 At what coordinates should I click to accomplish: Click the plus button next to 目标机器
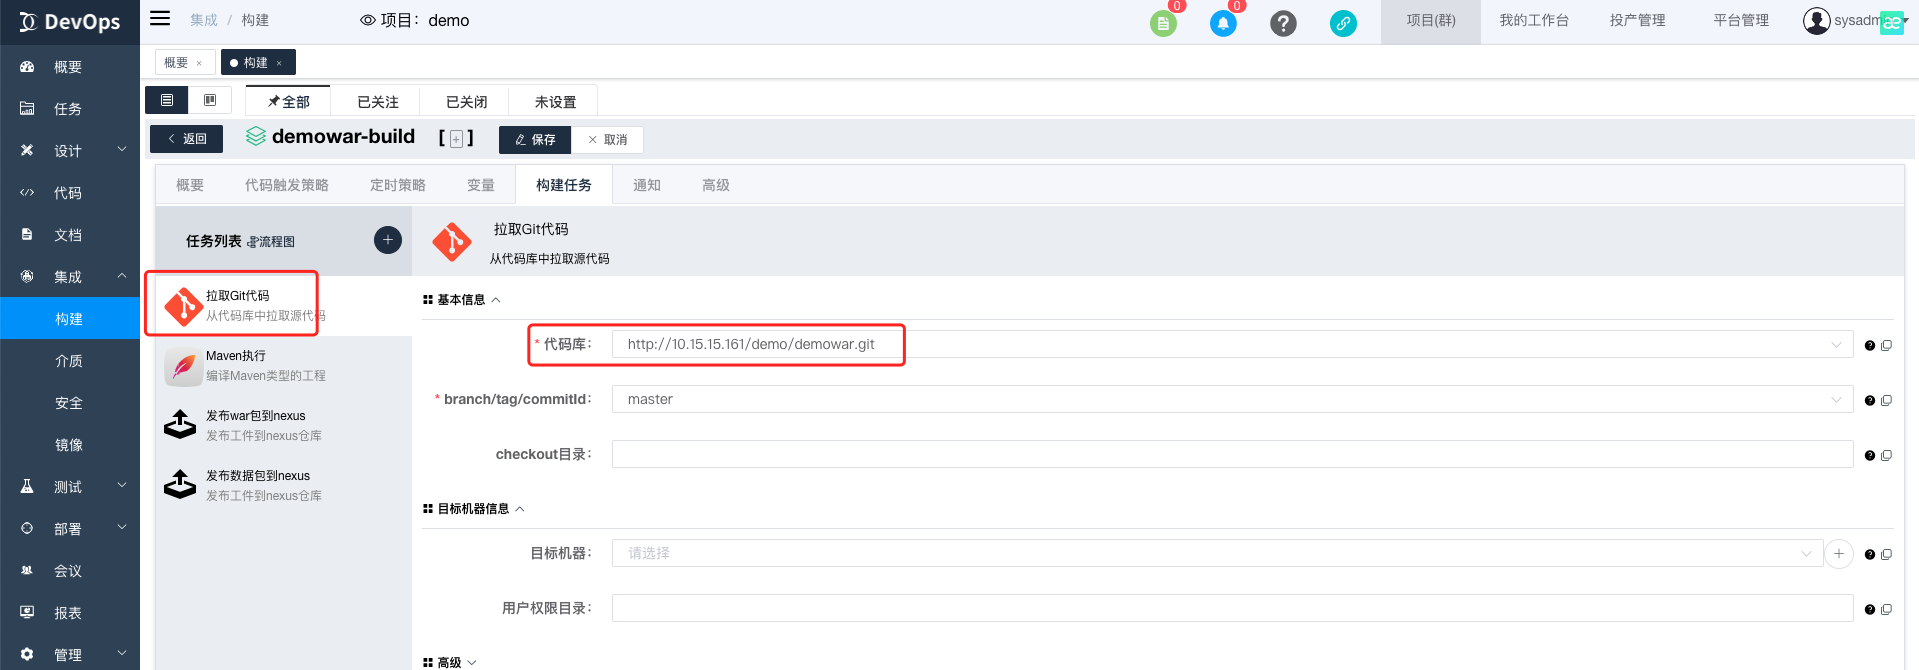[1839, 554]
